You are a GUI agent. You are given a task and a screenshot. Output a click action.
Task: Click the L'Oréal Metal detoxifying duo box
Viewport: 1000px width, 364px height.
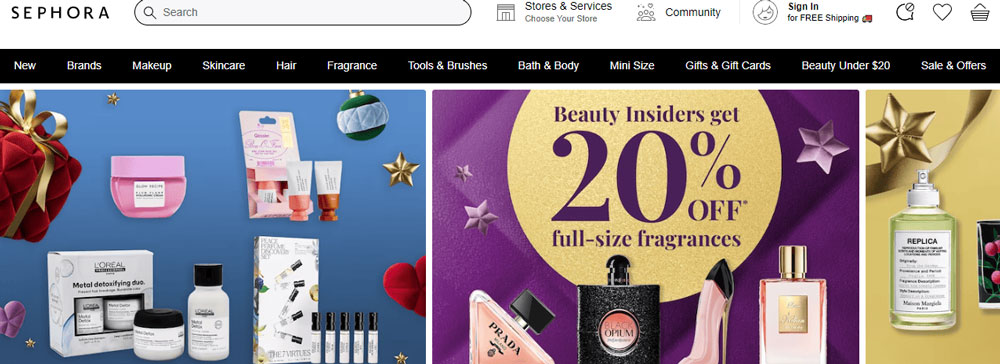coord(100,302)
